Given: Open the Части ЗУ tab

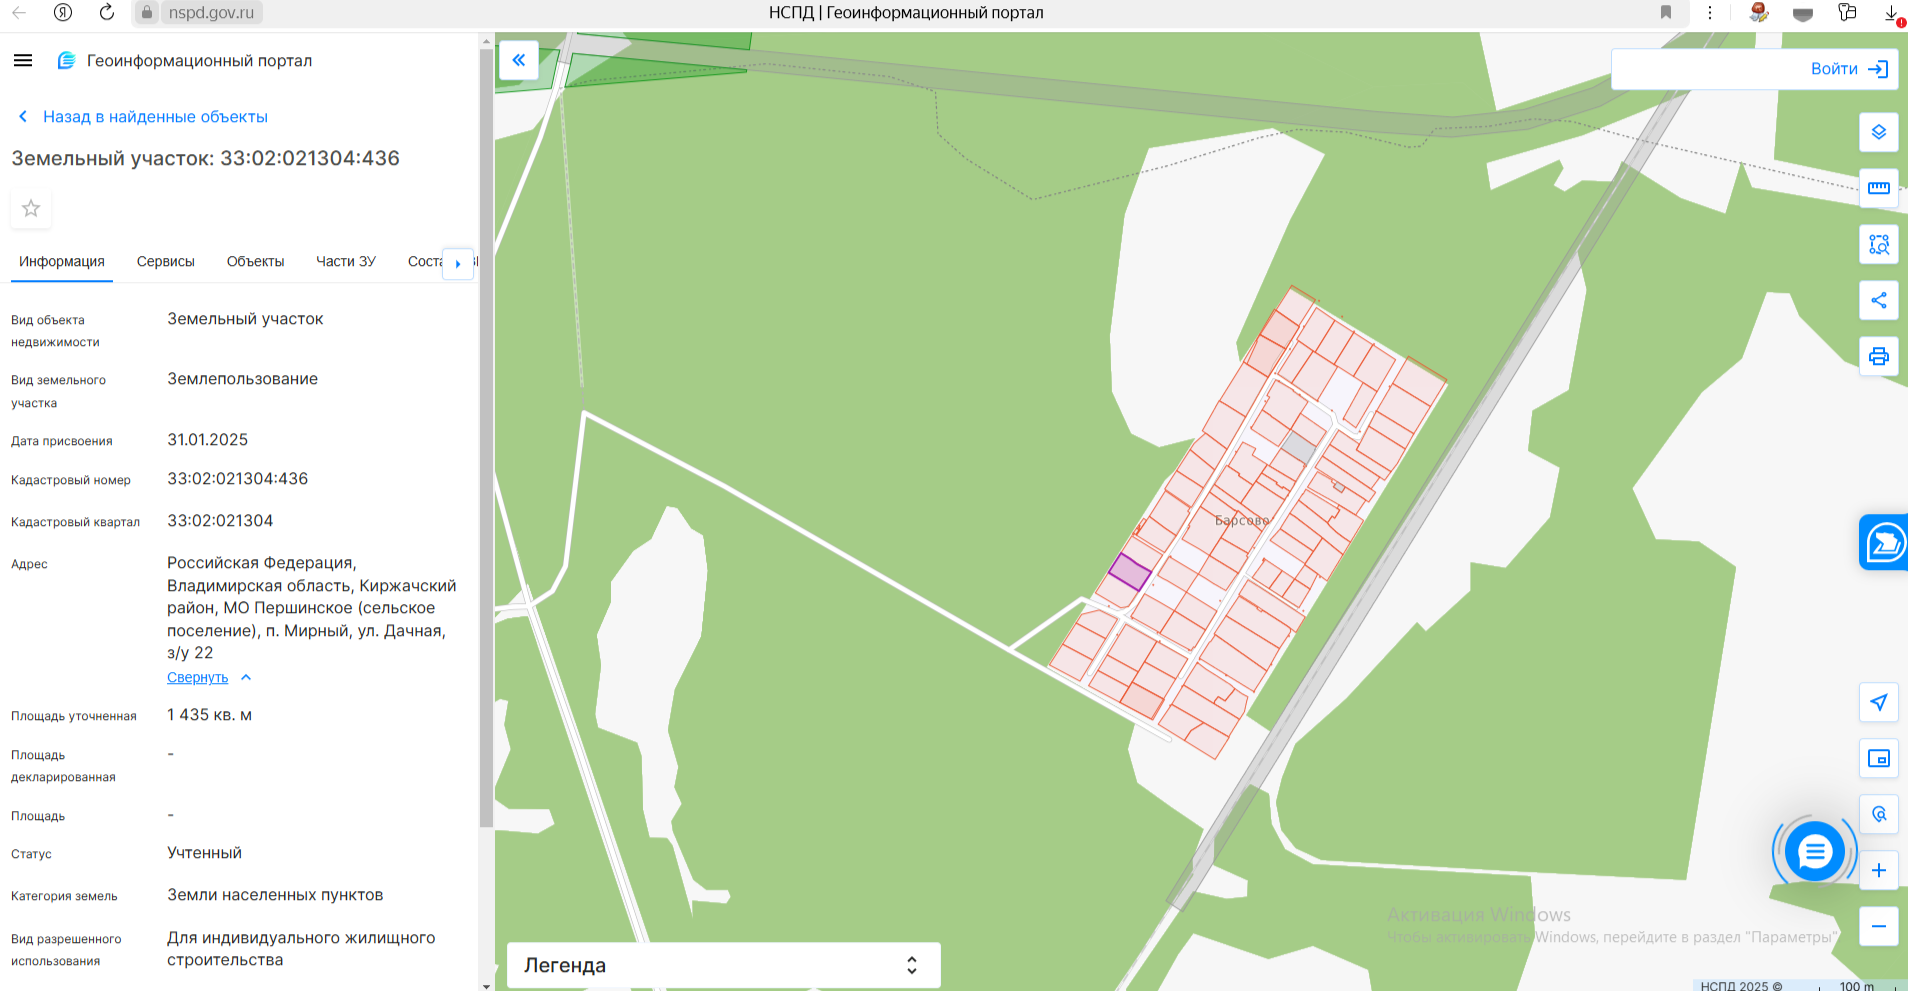Looking at the screenshot, I should point(345,262).
